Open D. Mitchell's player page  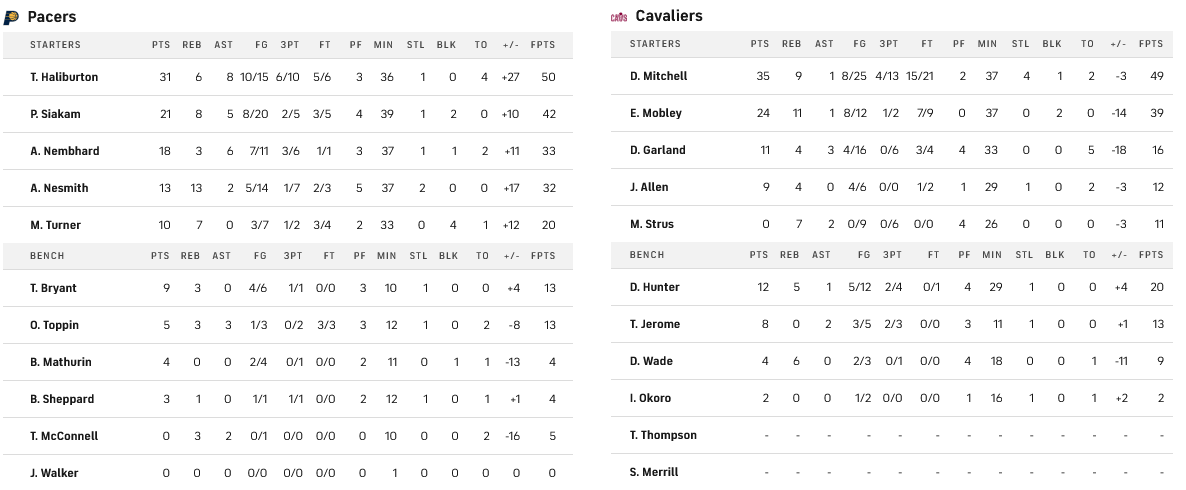click(x=659, y=76)
